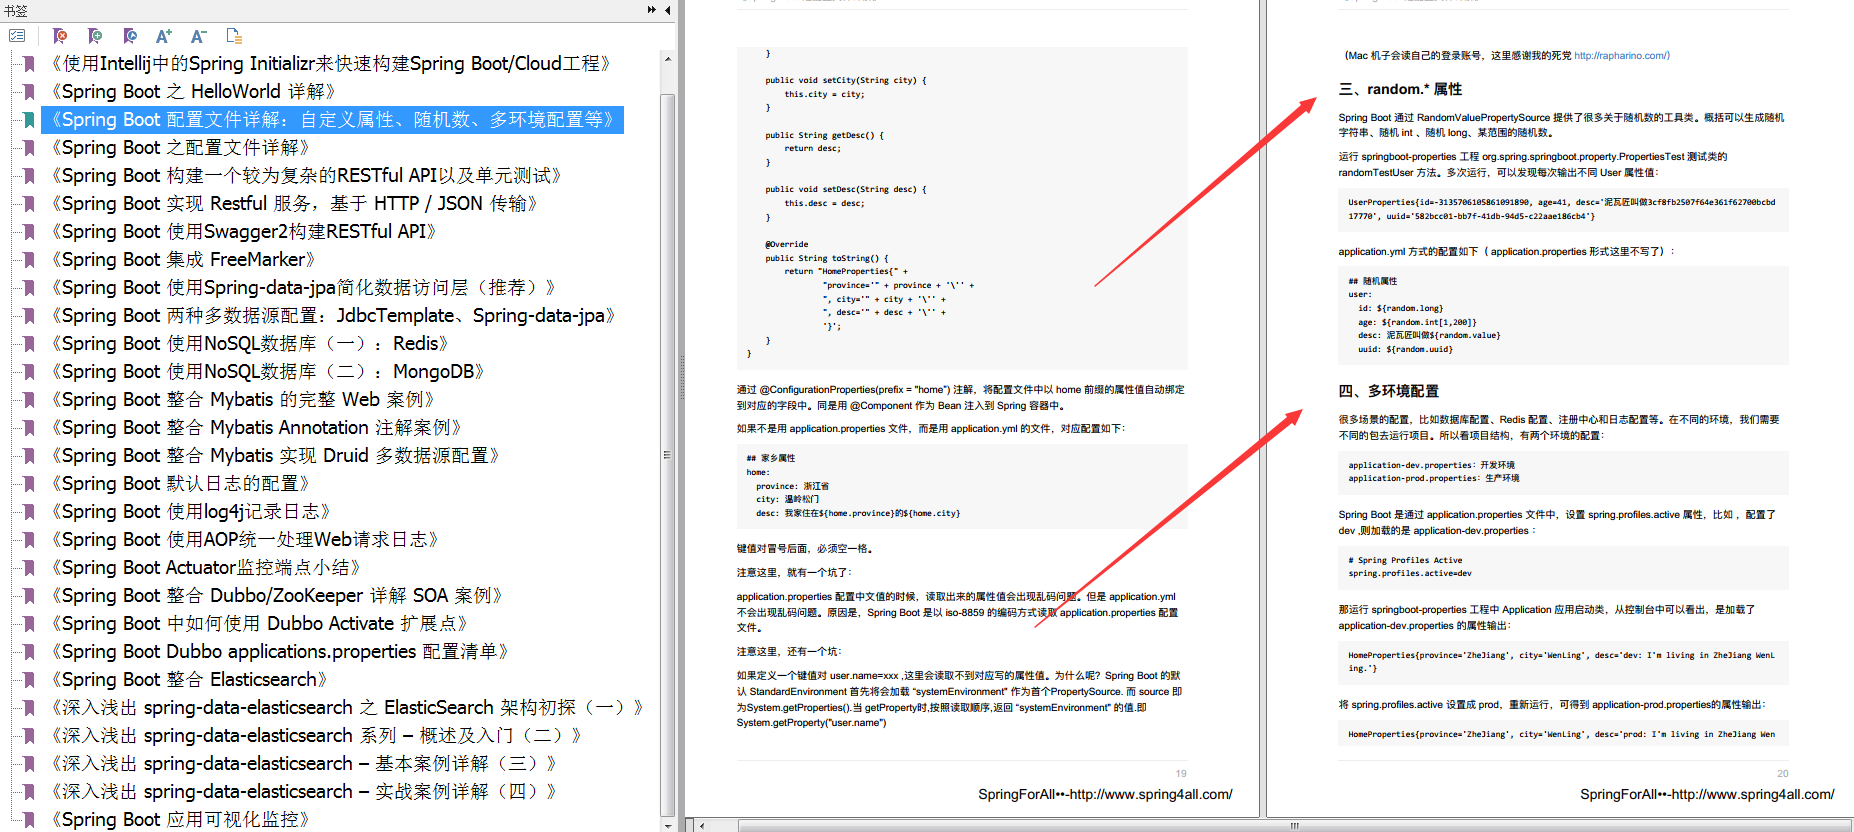Image resolution: width=1854 pixels, height=832 pixels.
Task: Click bookmark icon beside Dubbo/ZooKeeper SOA entry
Action: 30,596
